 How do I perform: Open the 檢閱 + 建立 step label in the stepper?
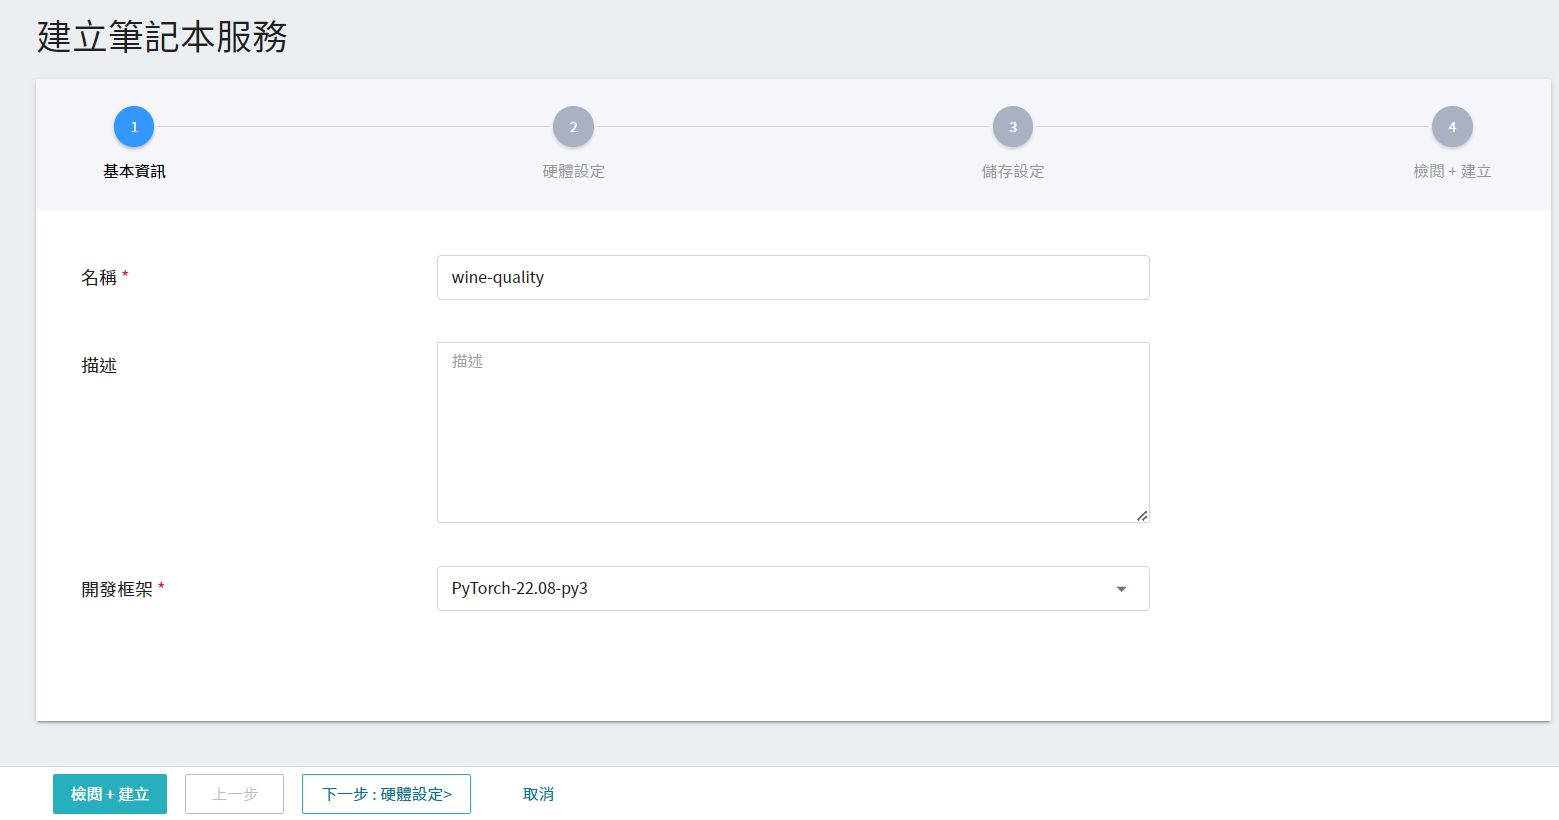click(x=1452, y=171)
